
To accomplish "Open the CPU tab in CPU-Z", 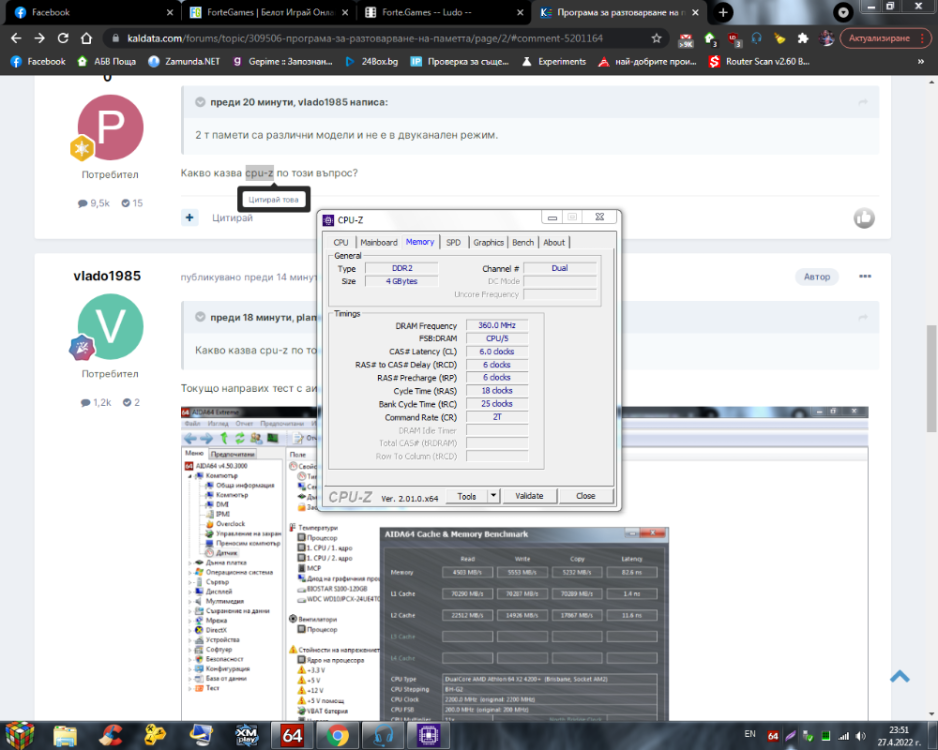I will tap(340, 242).
